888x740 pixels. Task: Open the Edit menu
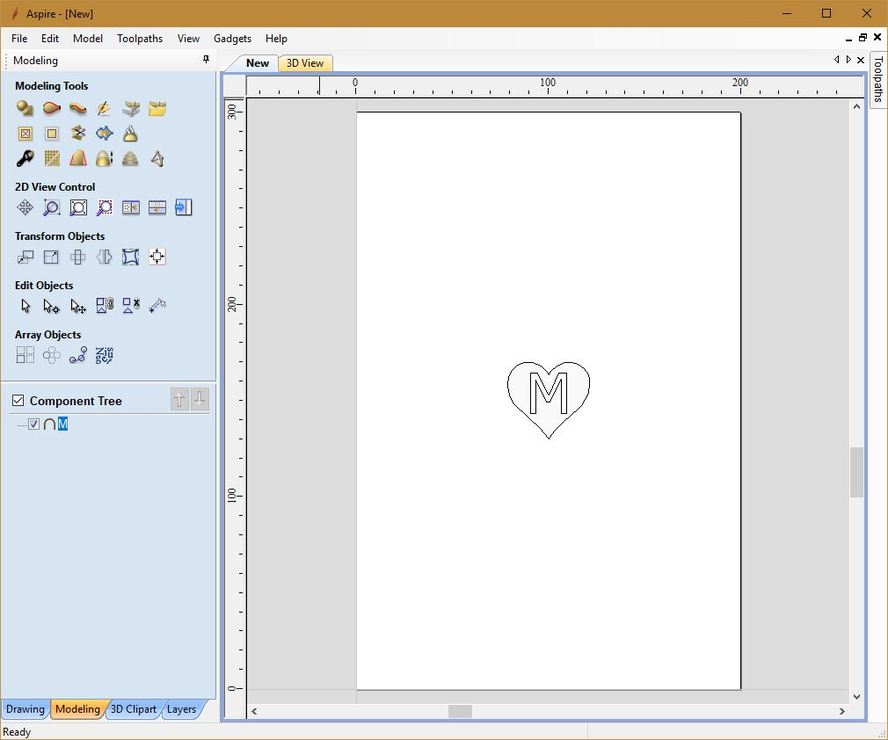(x=50, y=39)
